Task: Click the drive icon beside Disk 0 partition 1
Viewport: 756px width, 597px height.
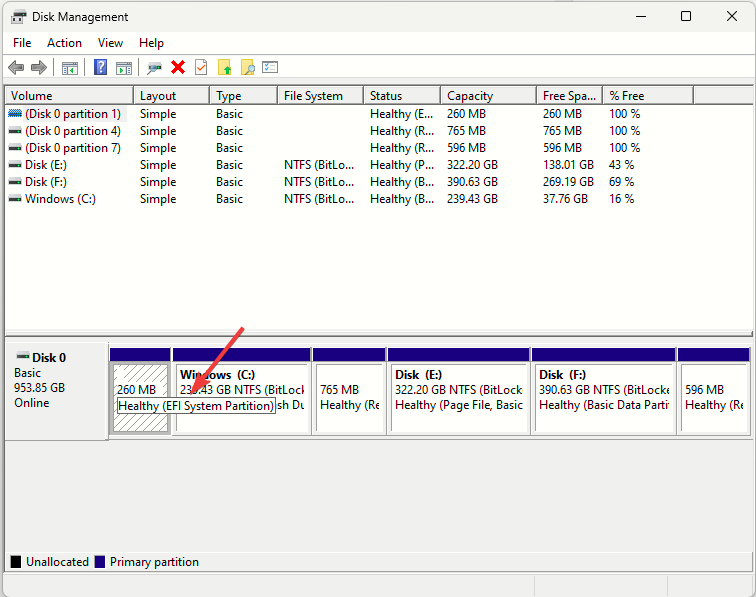Action: (15, 114)
